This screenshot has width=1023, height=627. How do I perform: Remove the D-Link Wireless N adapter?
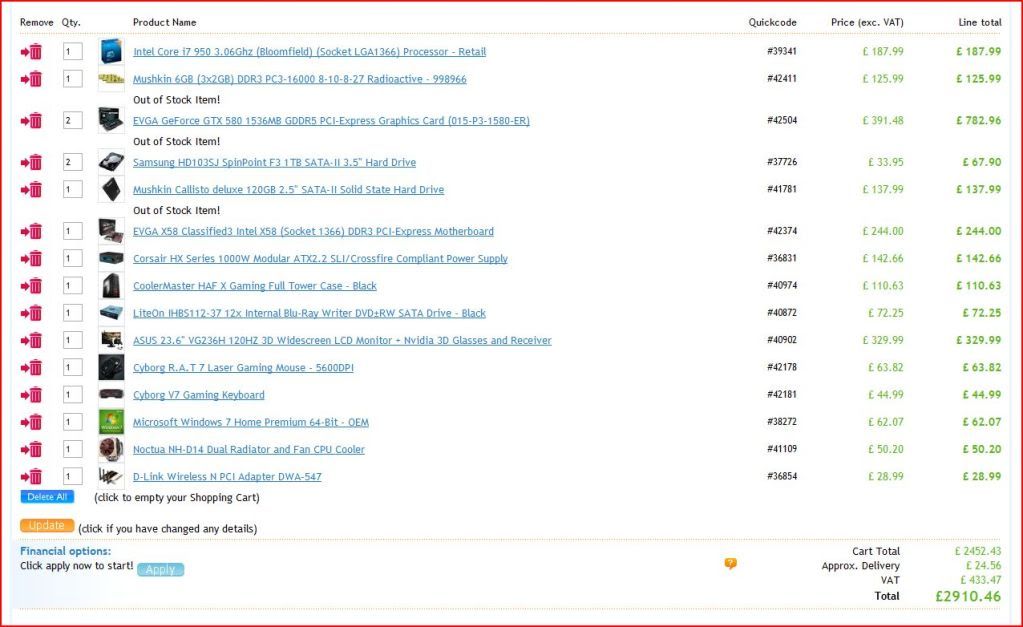(31, 477)
